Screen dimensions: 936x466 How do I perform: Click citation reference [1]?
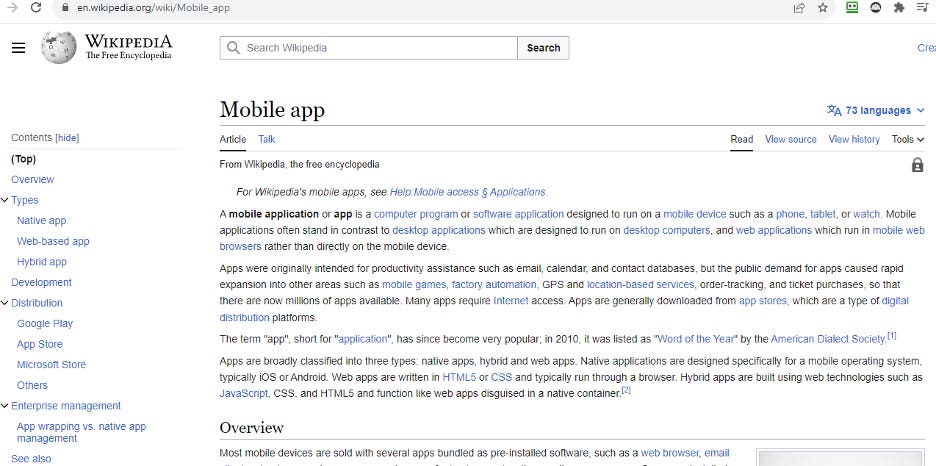pos(892,336)
